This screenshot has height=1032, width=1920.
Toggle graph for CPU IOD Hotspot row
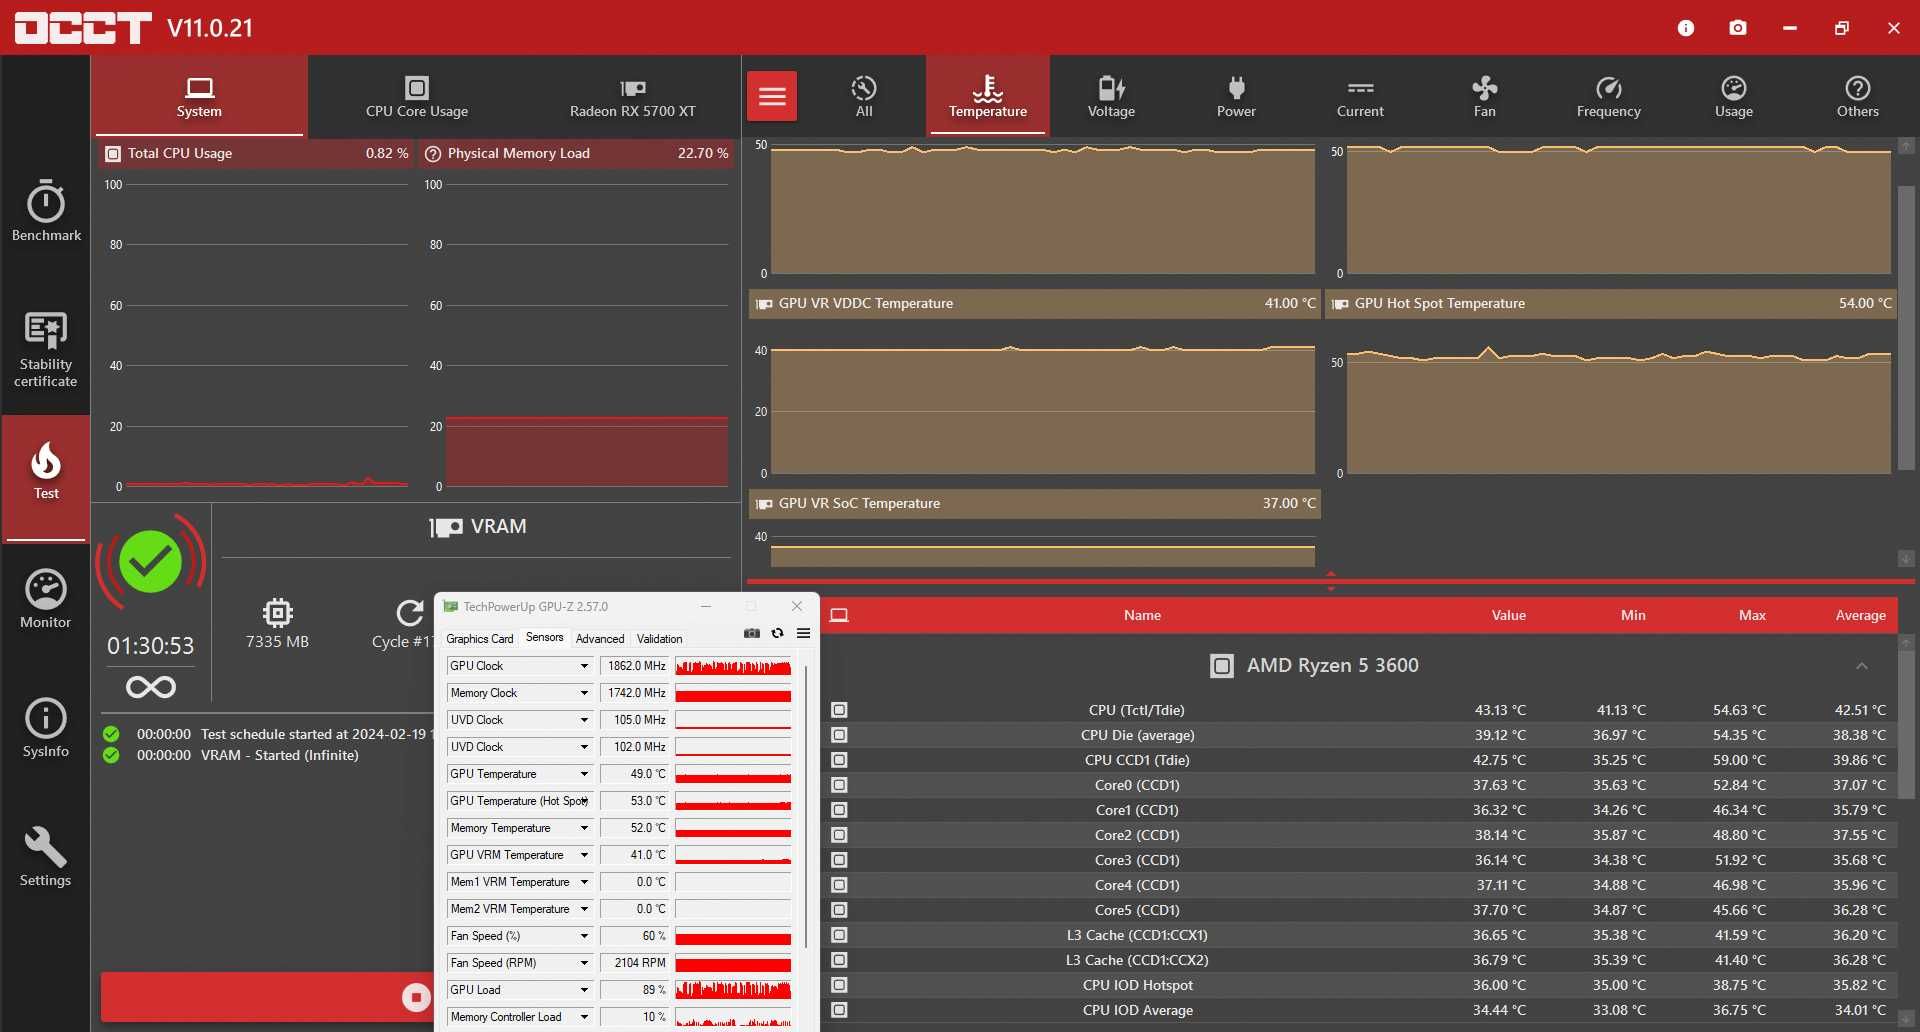(x=840, y=985)
